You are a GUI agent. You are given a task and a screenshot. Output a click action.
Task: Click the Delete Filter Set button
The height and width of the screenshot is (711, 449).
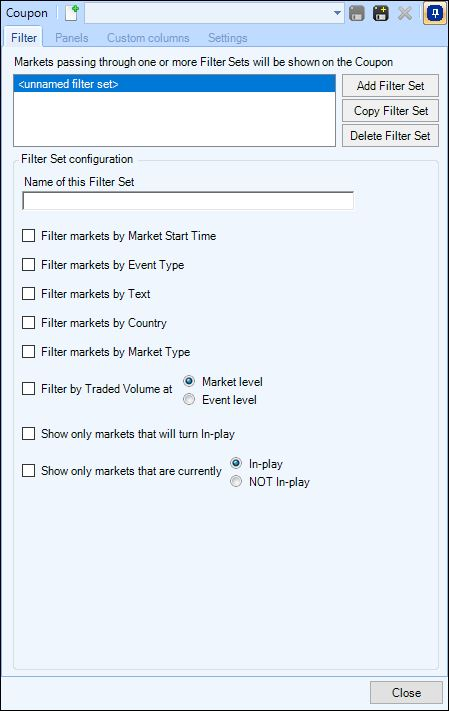(390, 136)
